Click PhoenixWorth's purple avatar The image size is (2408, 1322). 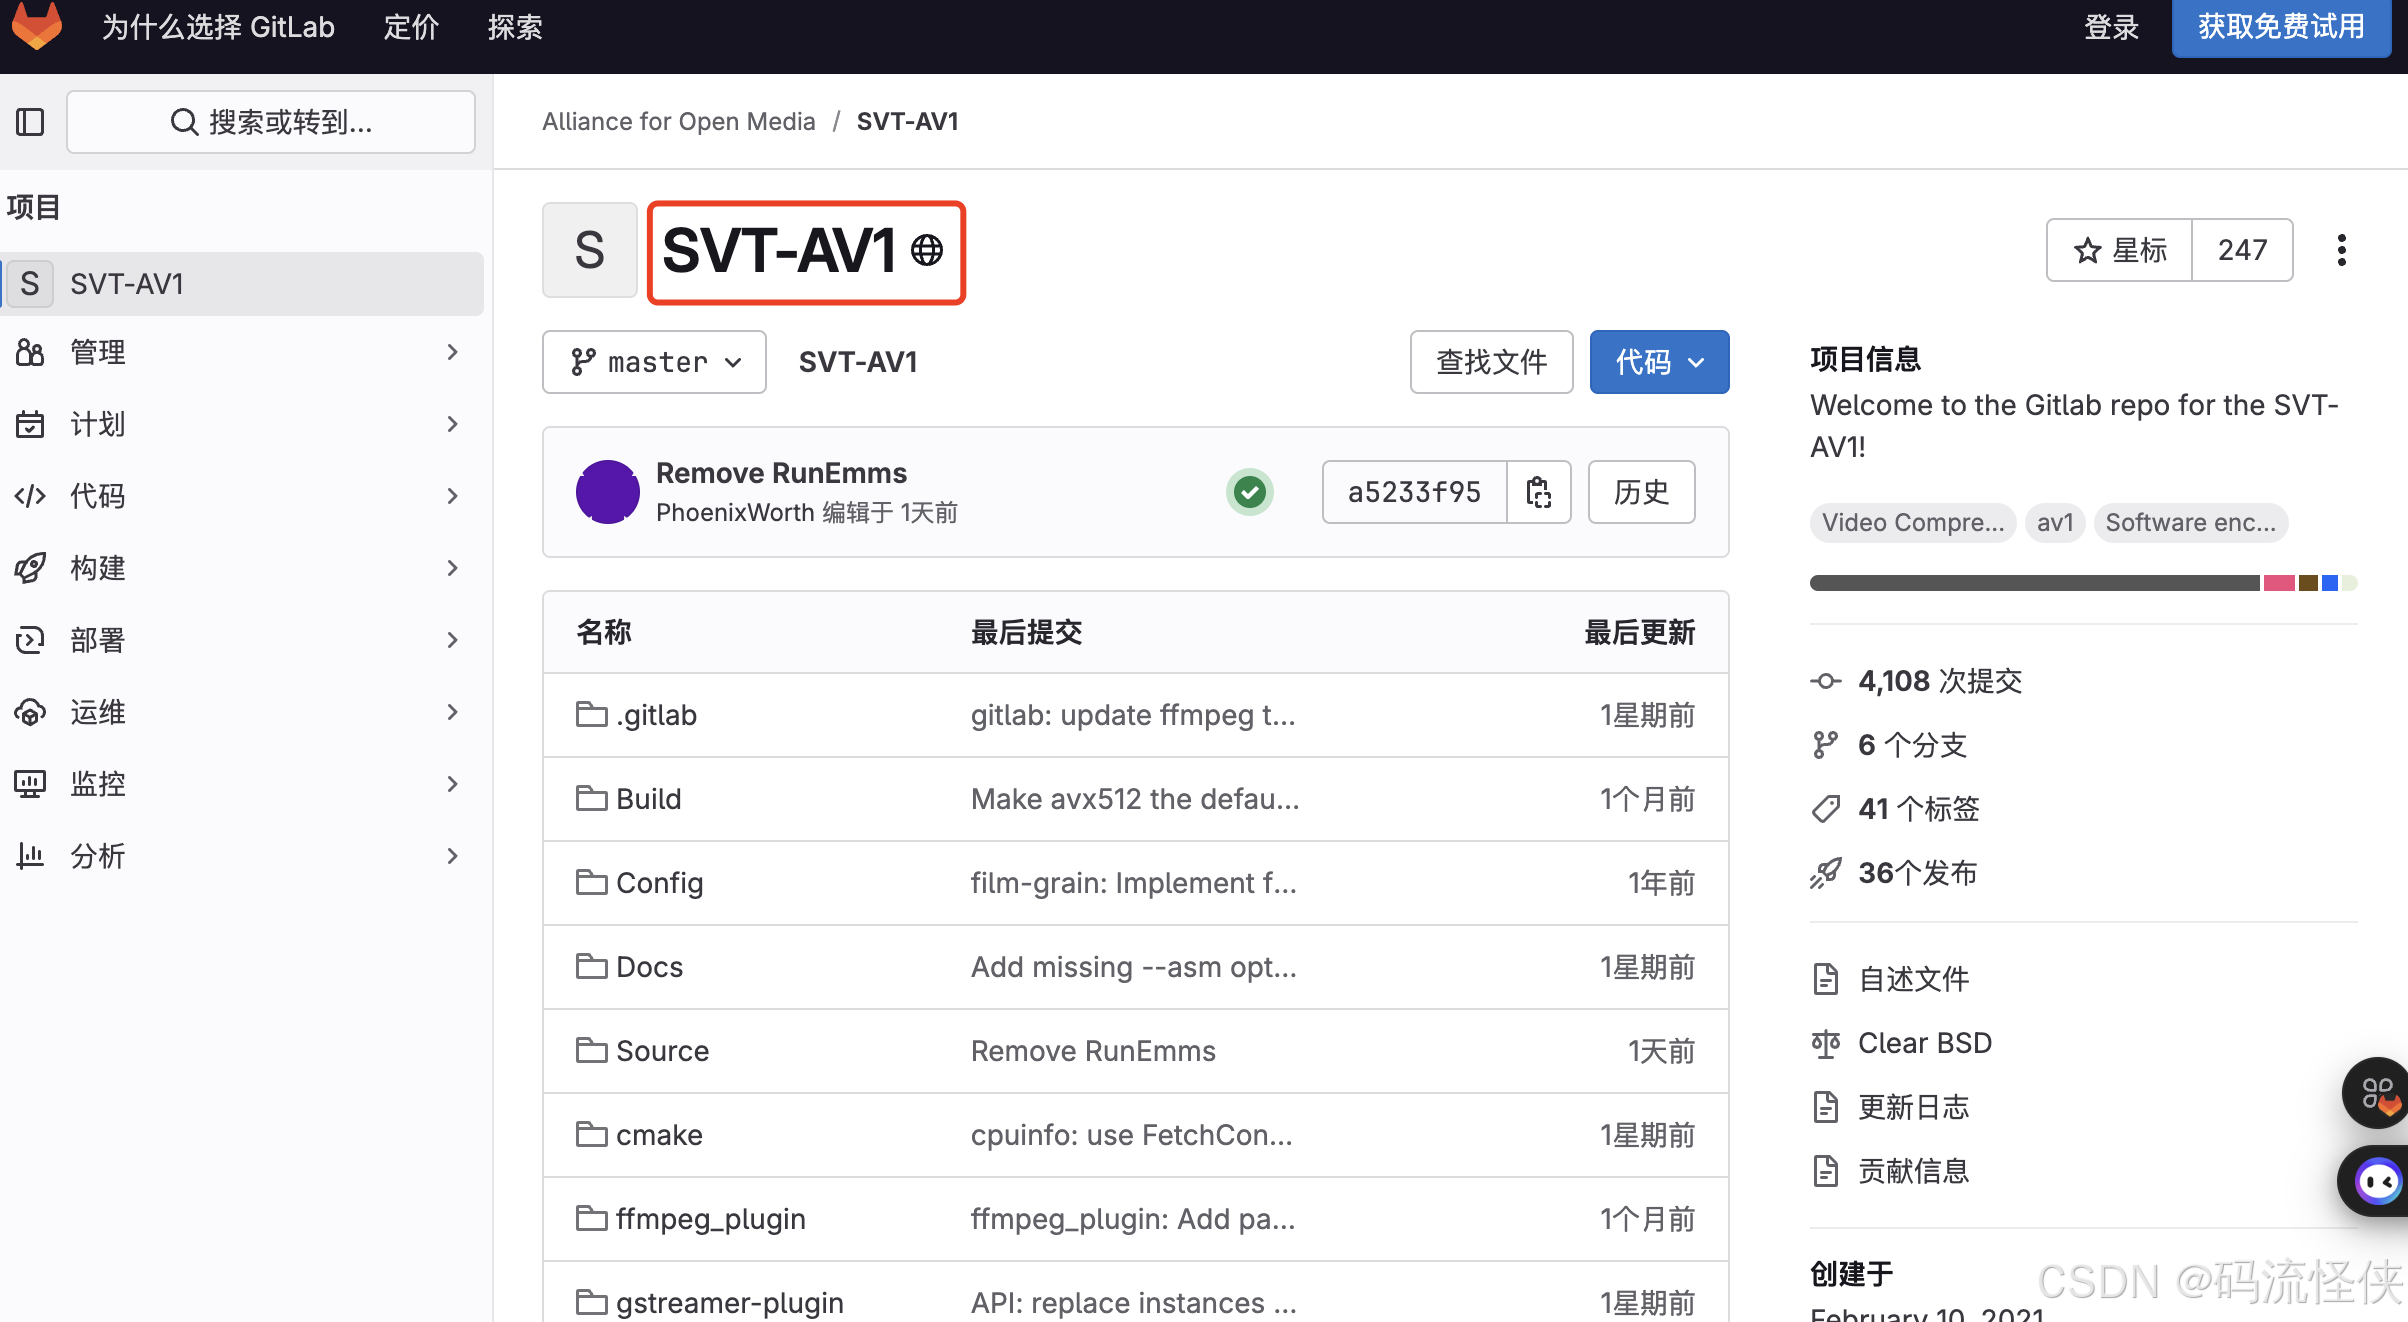coord(607,492)
